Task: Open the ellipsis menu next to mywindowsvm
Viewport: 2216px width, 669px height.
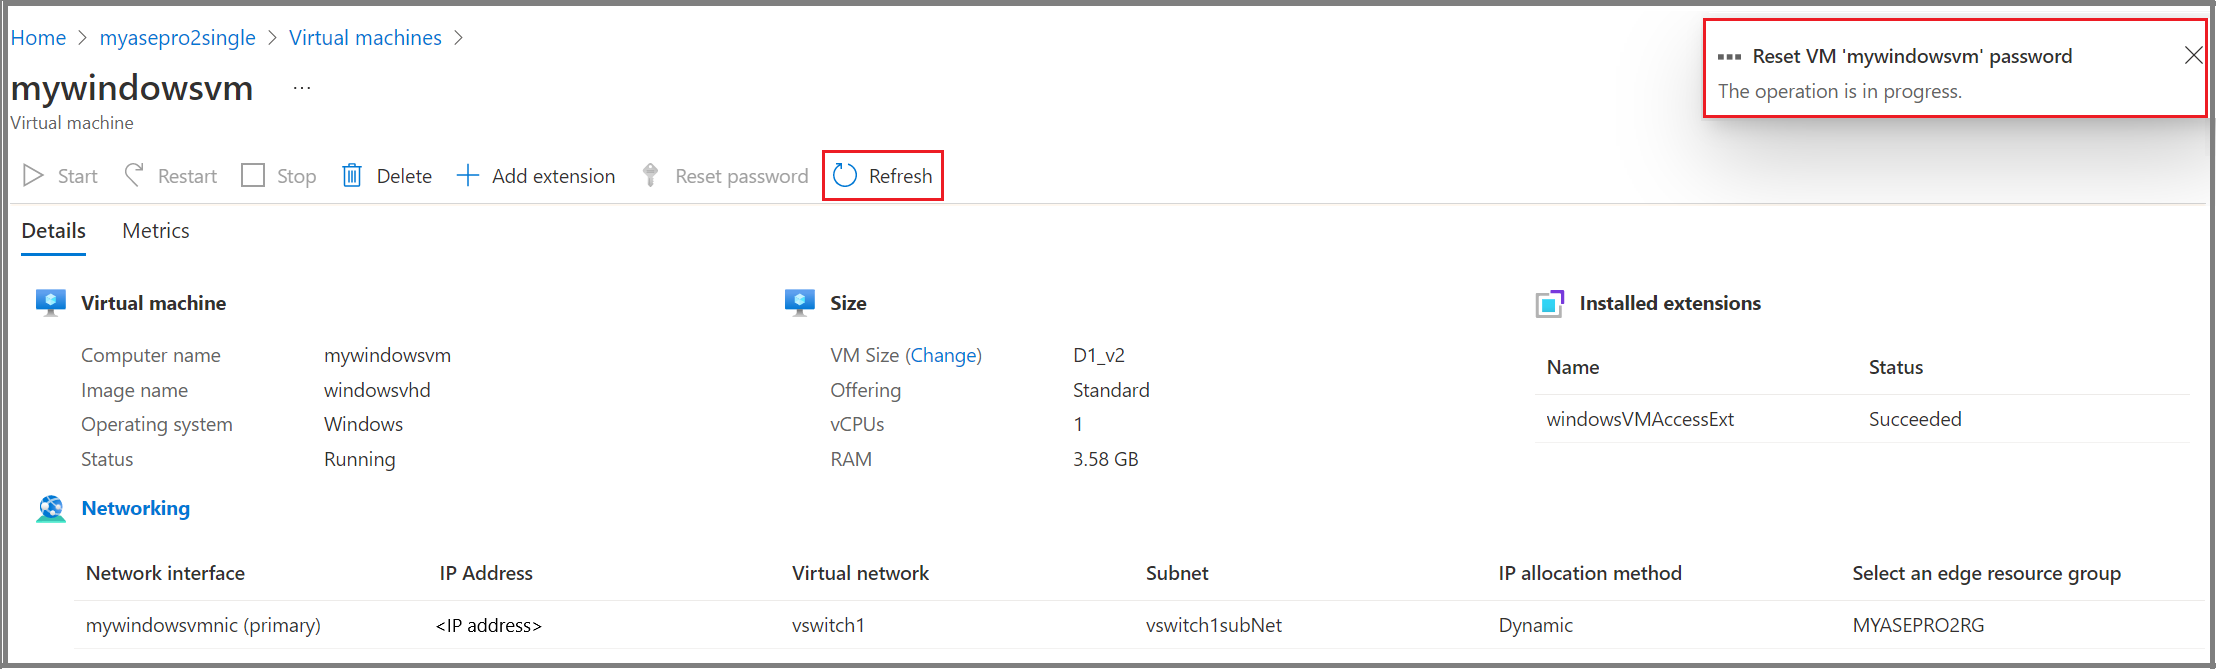Action: [302, 88]
